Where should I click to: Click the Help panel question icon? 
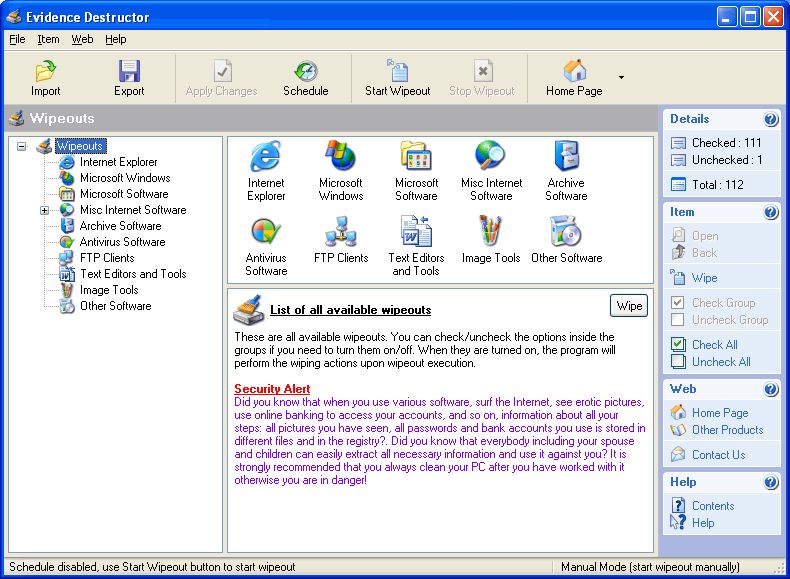coord(771,482)
